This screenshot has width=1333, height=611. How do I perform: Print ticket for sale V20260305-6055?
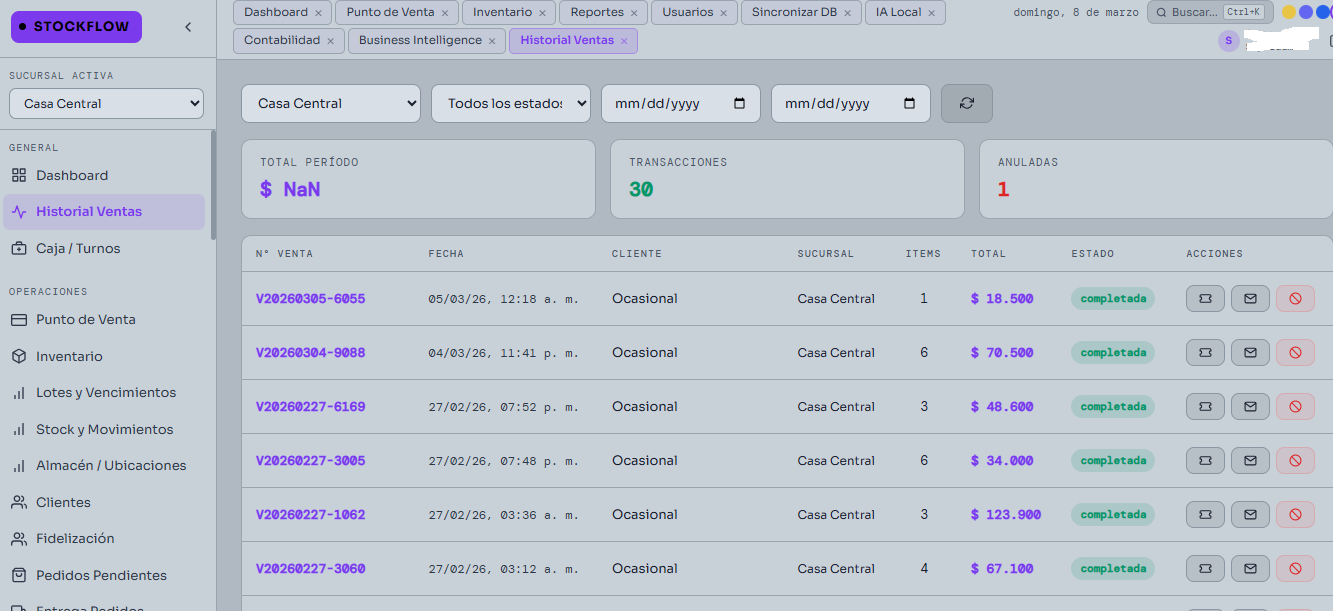click(x=1205, y=299)
